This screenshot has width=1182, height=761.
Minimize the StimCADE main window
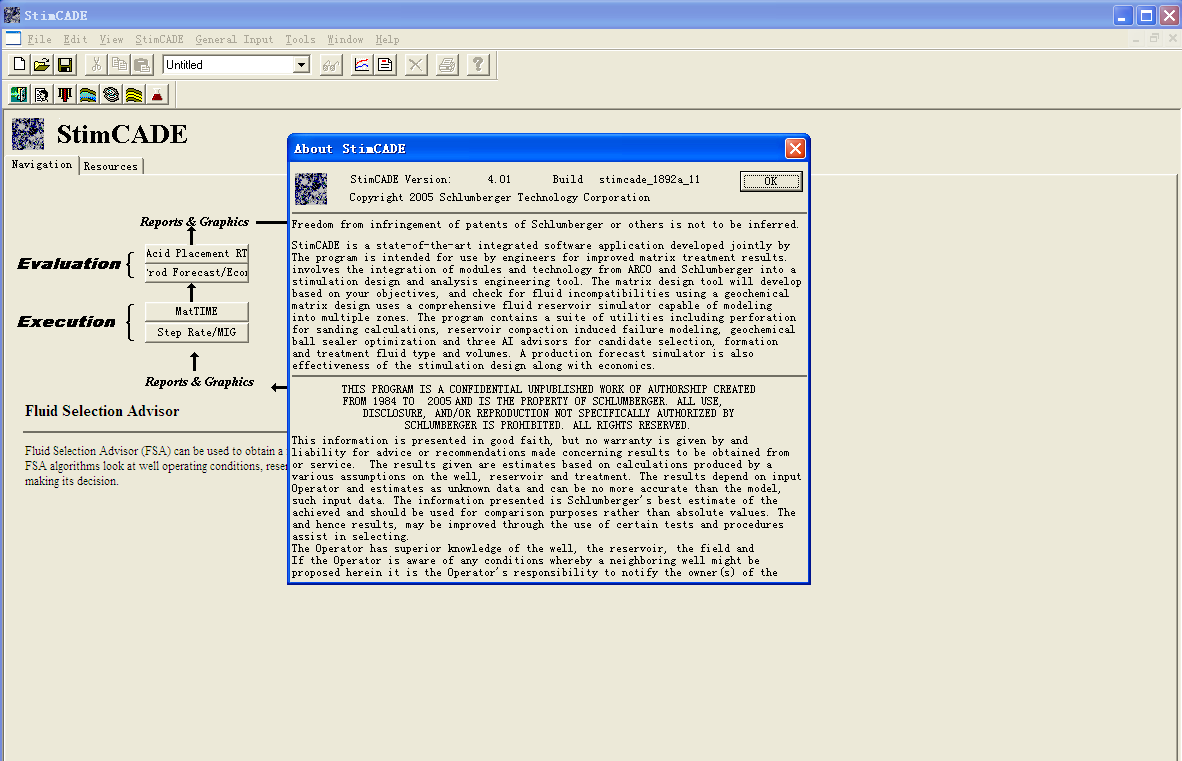[x=1122, y=15]
